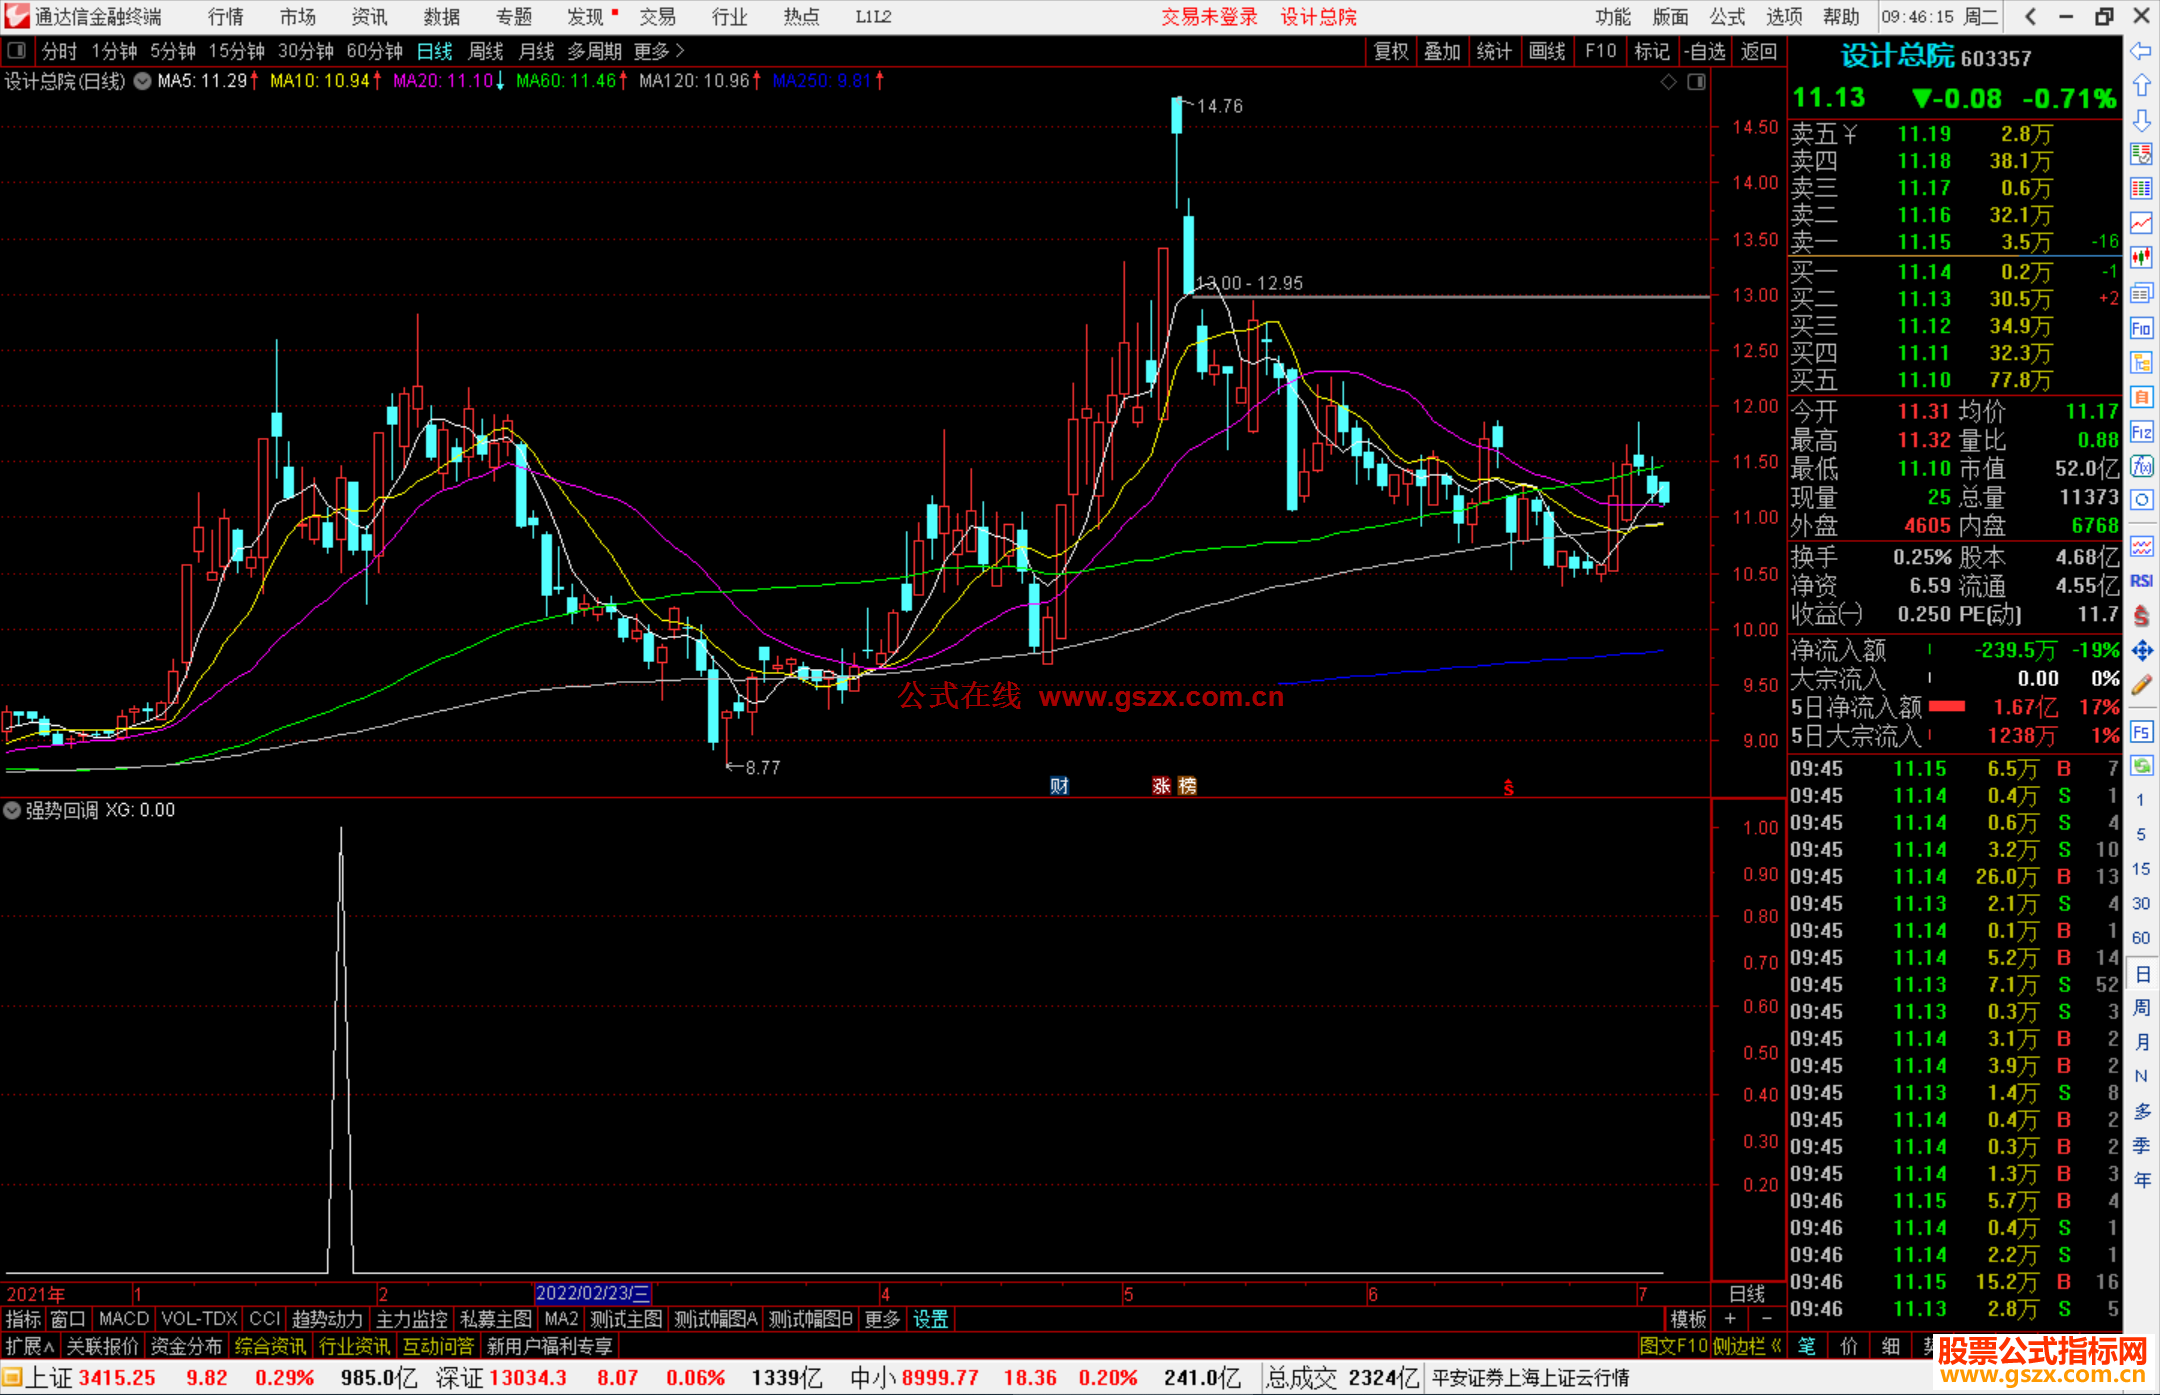Click the minus zoom button near 模板

coord(1766,1319)
